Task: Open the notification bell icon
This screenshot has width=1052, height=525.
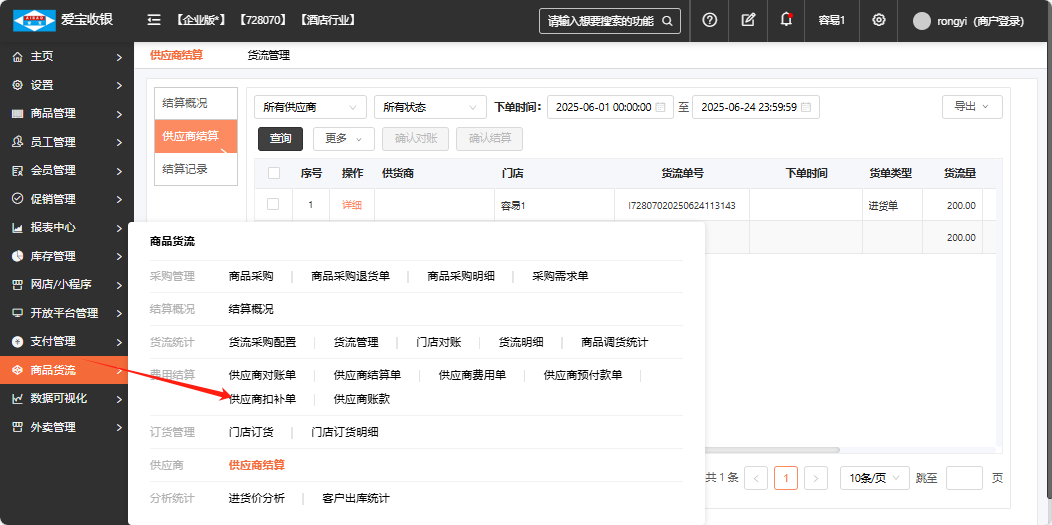Action: [786, 20]
